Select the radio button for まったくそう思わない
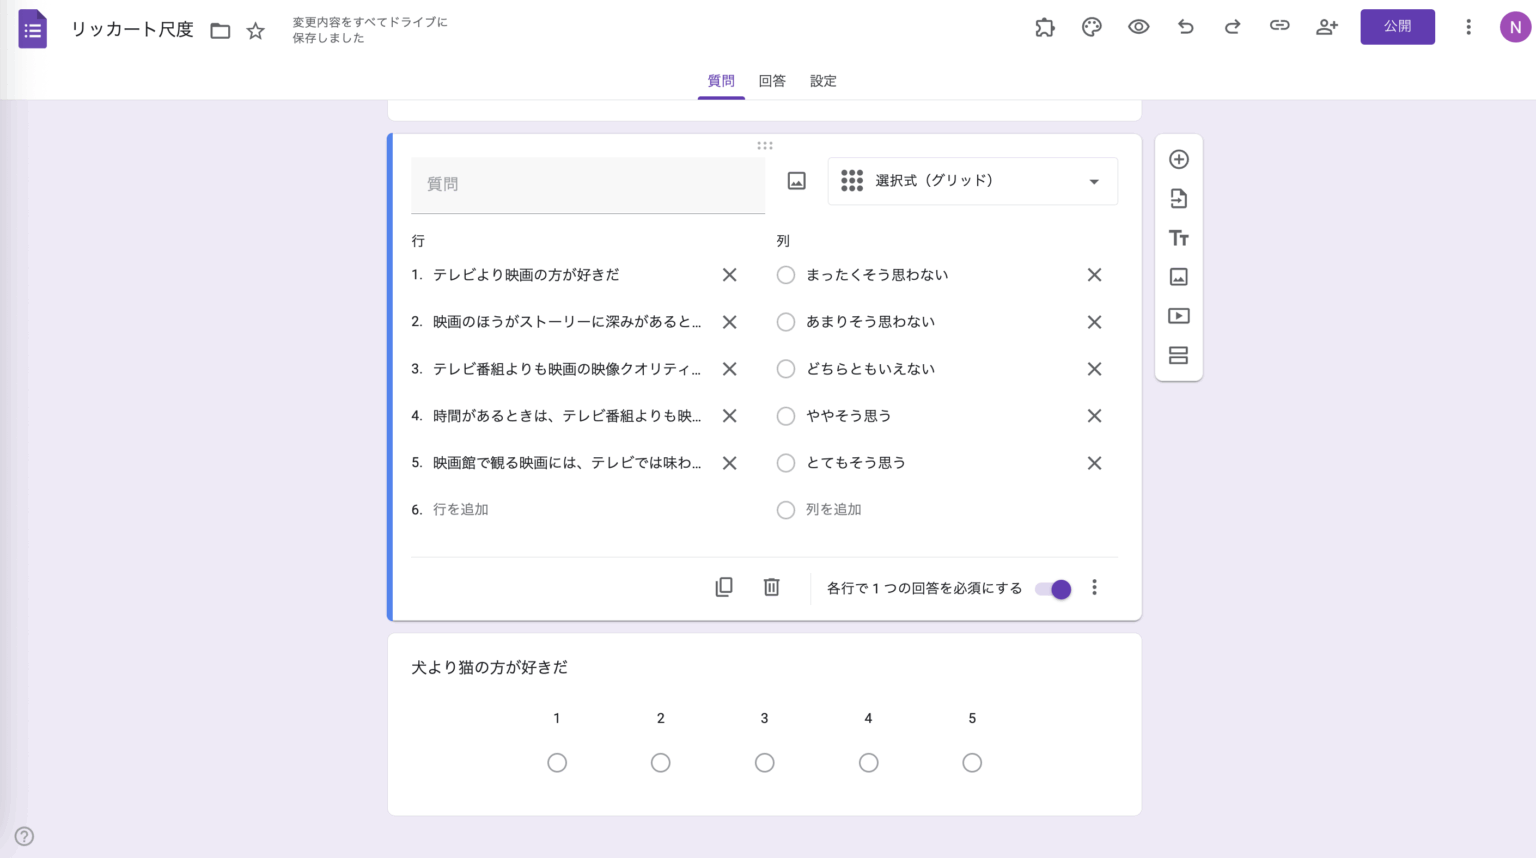This screenshot has height=858, width=1536. click(x=786, y=274)
